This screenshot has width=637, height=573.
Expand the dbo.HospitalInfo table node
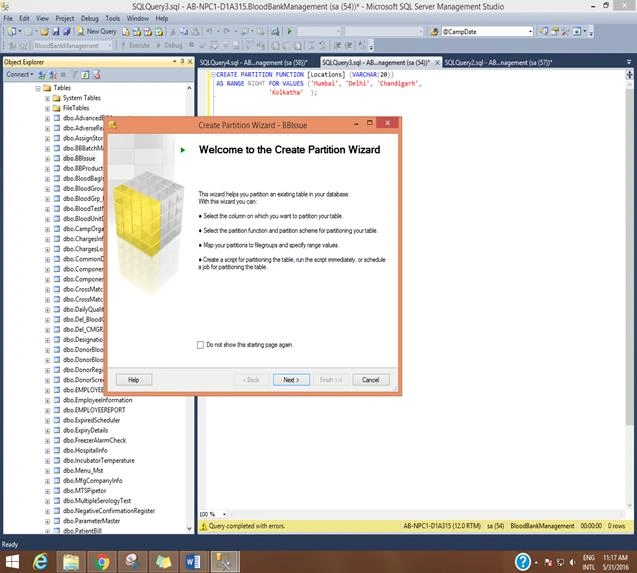coord(47,451)
